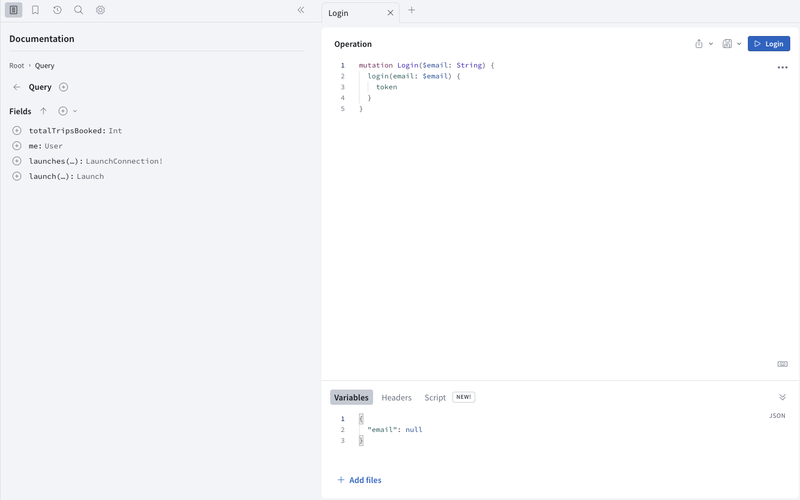Screen dimensions: 800x500
Task: Open the keyboard shortcuts icon
Action: (782, 364)
